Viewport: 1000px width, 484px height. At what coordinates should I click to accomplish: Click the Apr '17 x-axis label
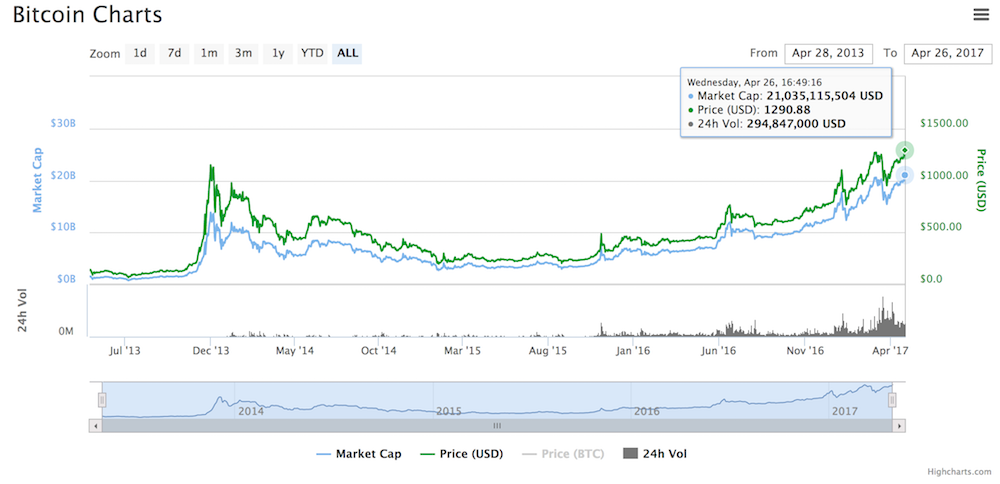pyautogui.click(x=890, y=350)
